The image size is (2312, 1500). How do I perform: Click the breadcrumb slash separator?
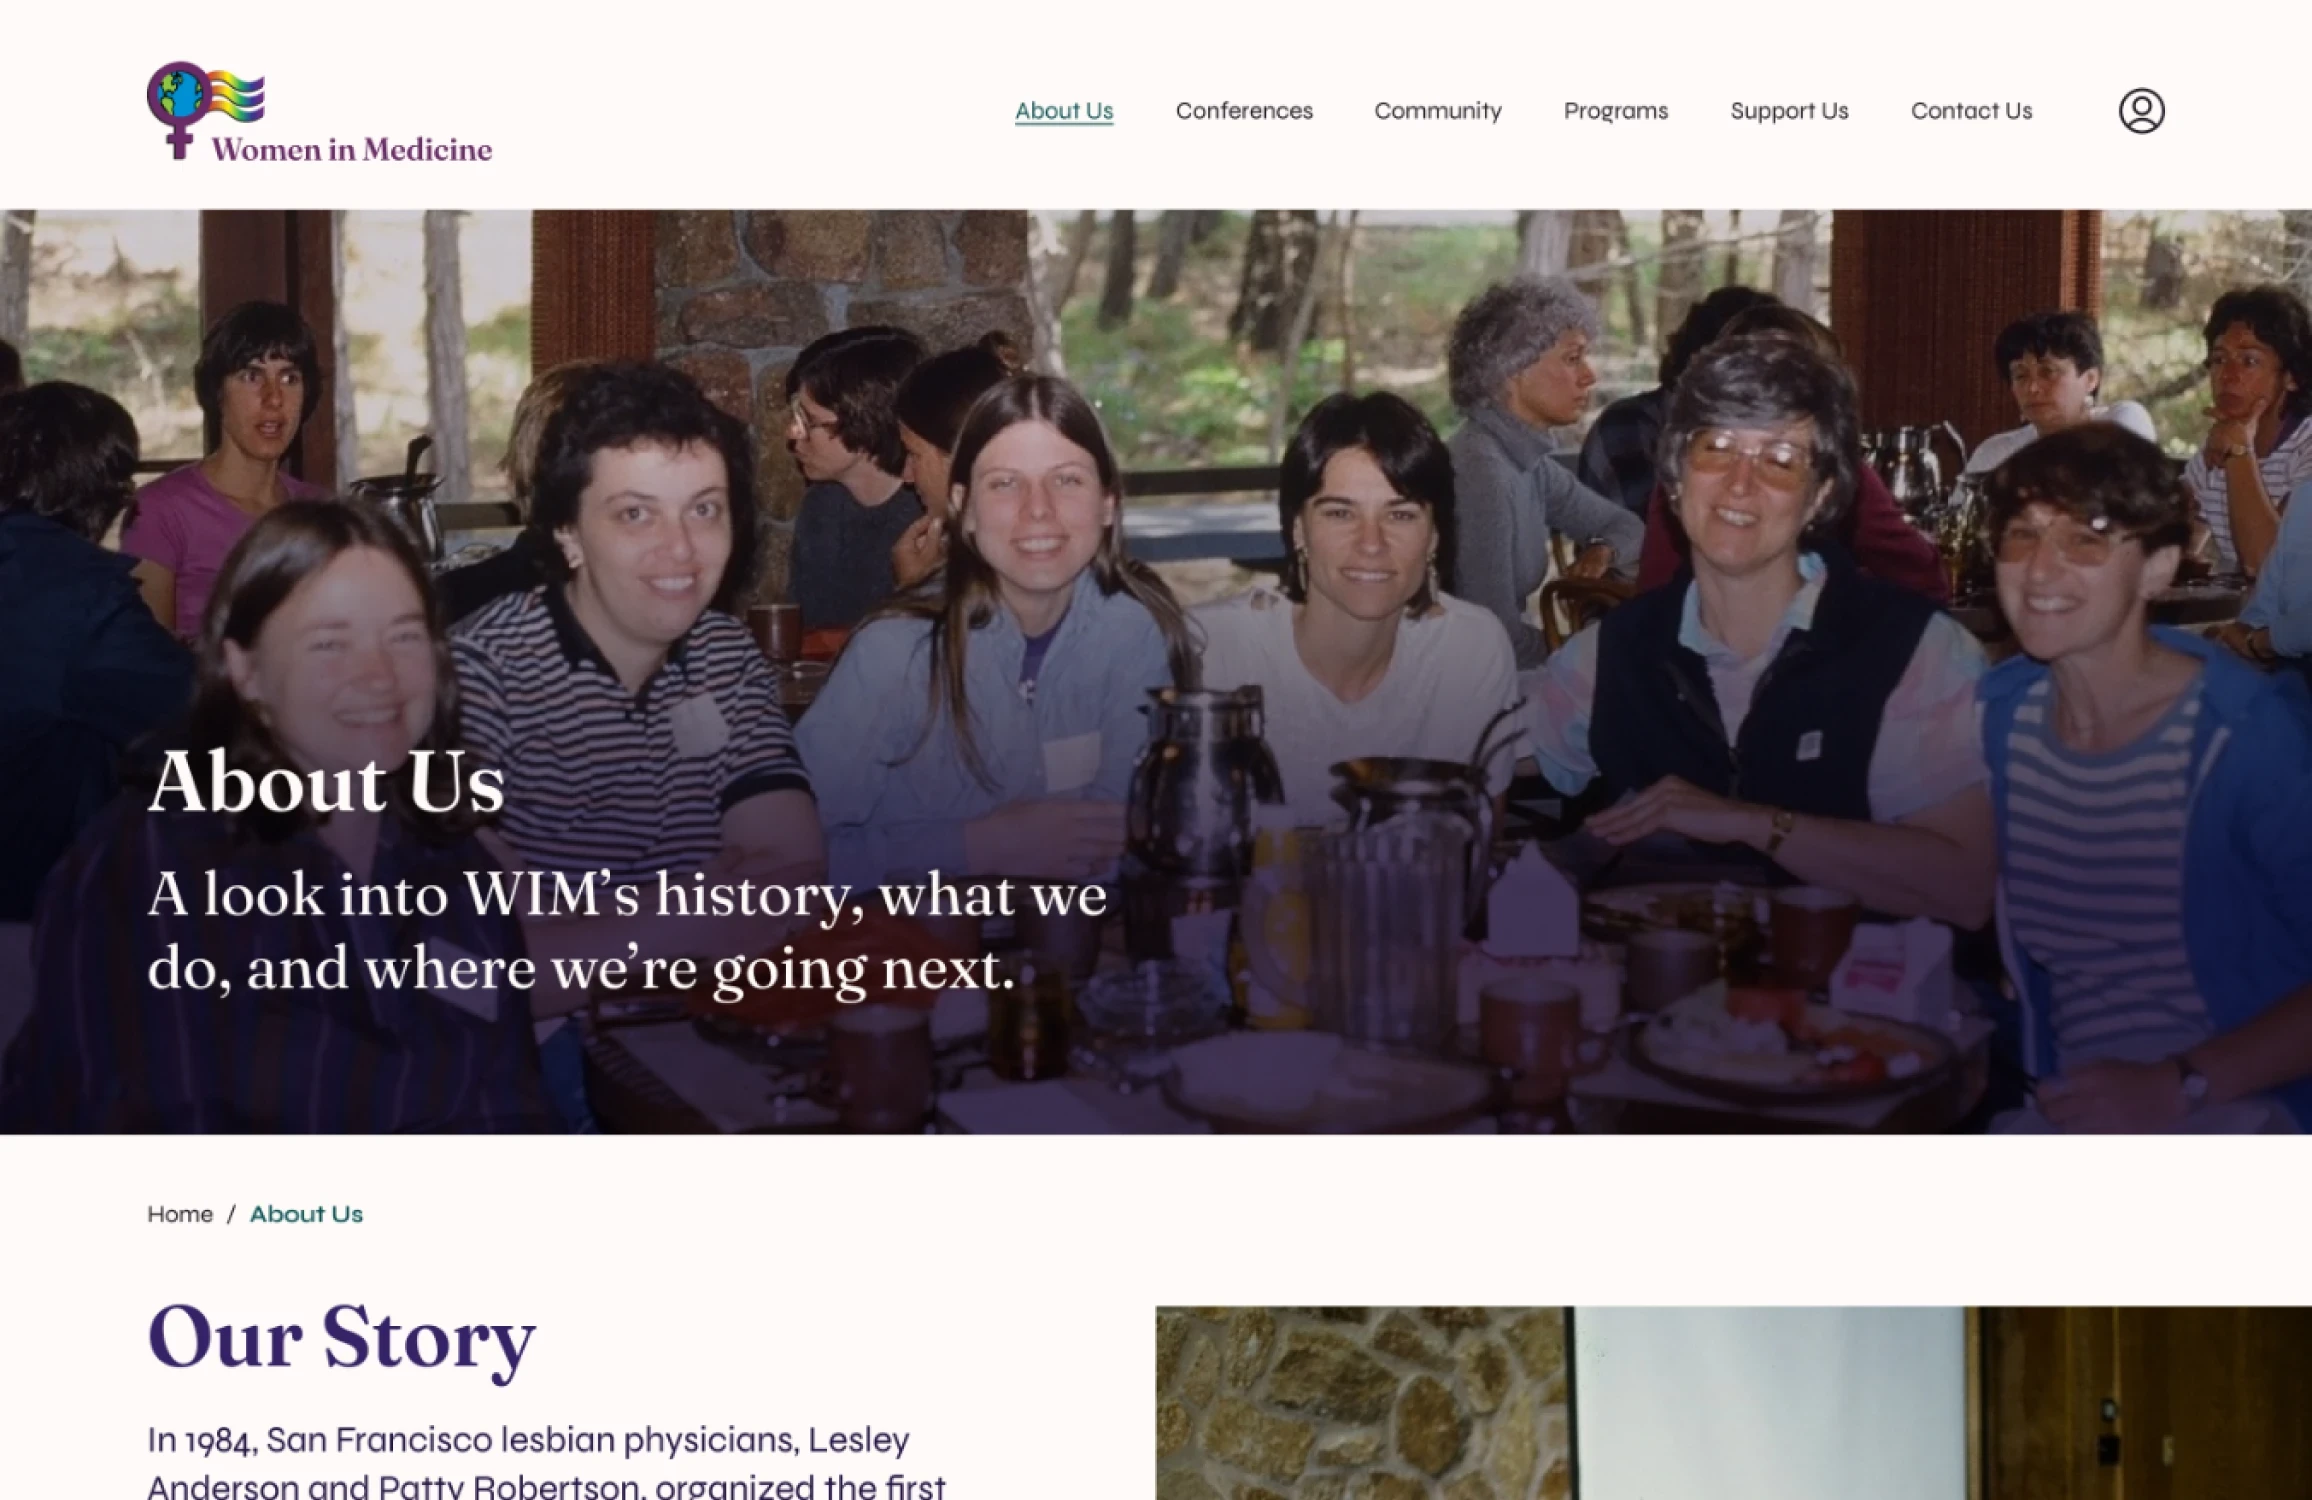[x=231, y=1214]
